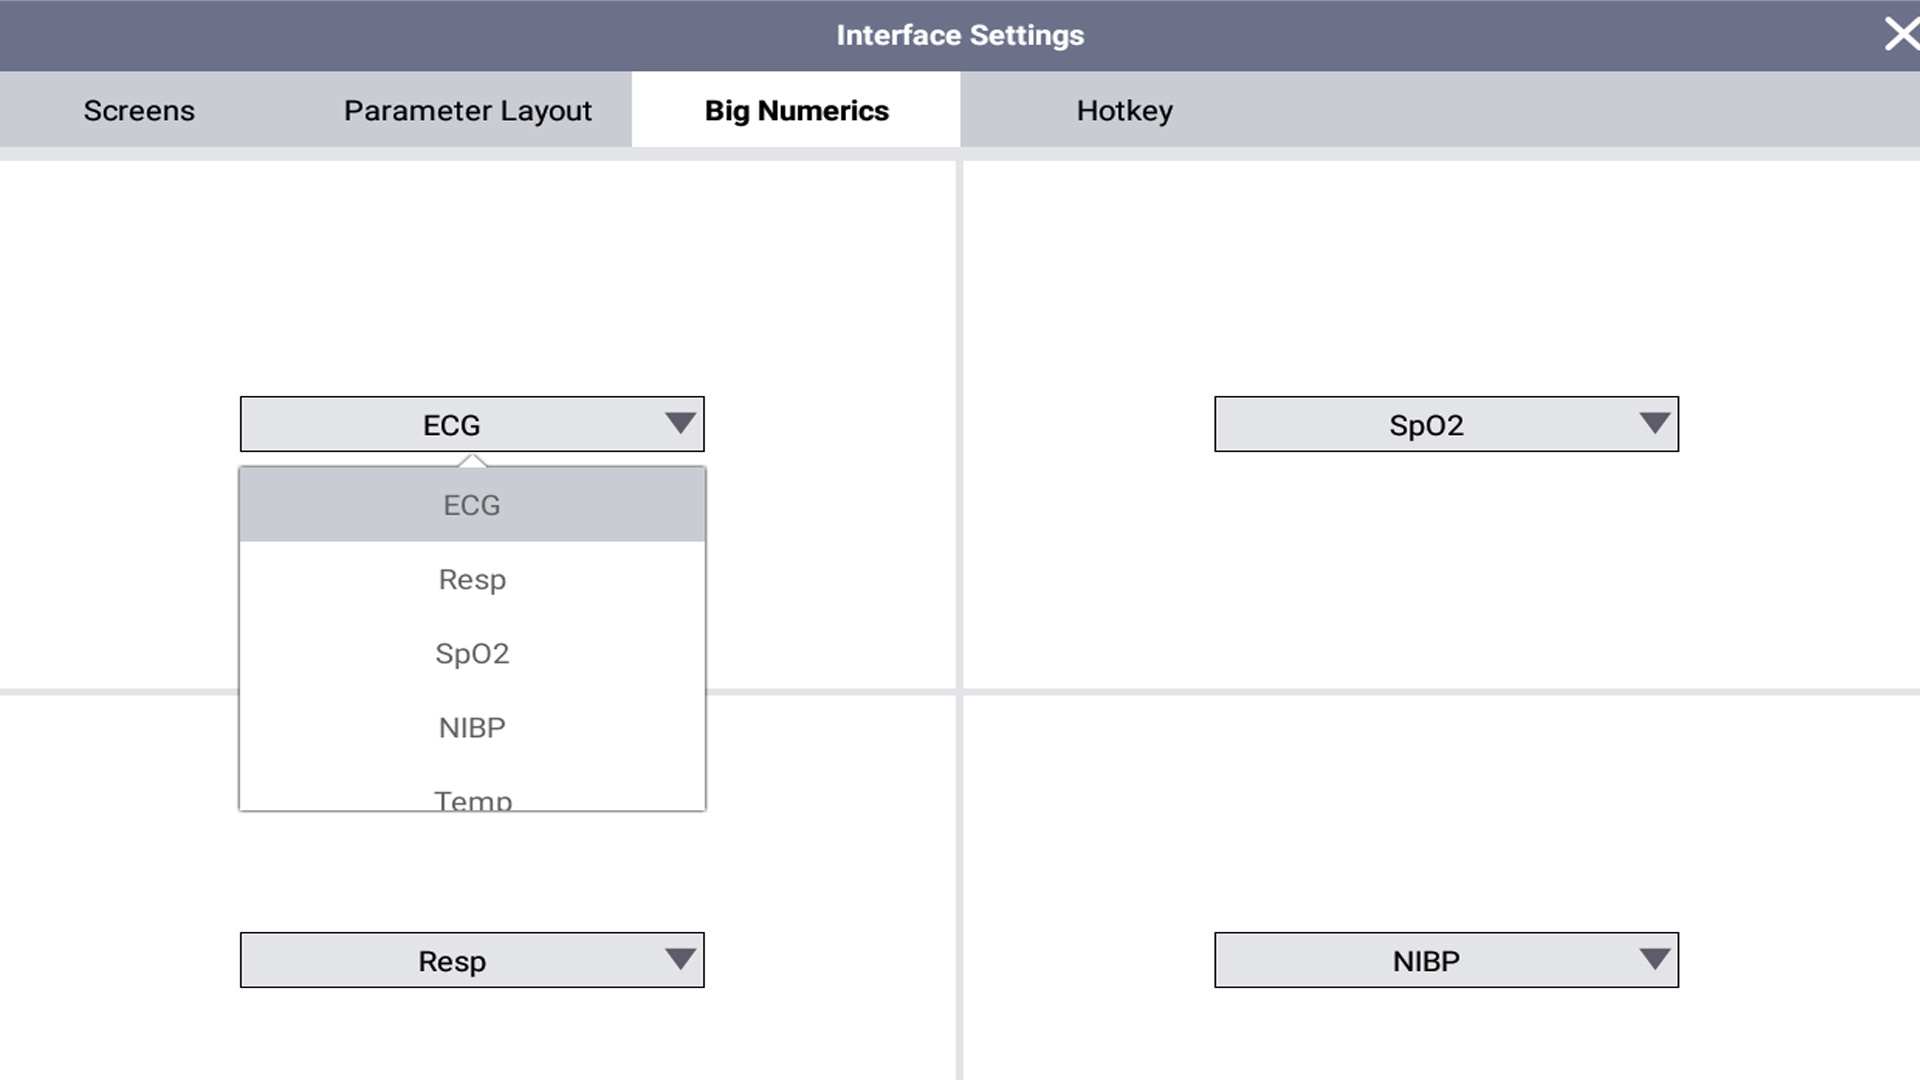Expand the Resp dropdown box
Image resolution: width=1920 pixels, height=1080 pixels.
coord(452,961)
